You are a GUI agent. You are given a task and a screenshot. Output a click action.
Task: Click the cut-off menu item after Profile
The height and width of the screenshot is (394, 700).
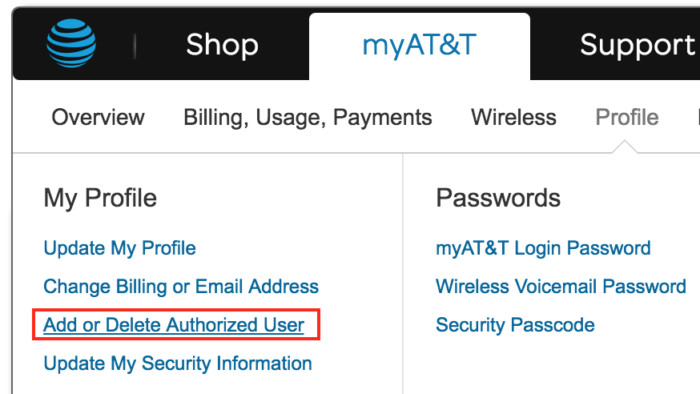[697, 117]
